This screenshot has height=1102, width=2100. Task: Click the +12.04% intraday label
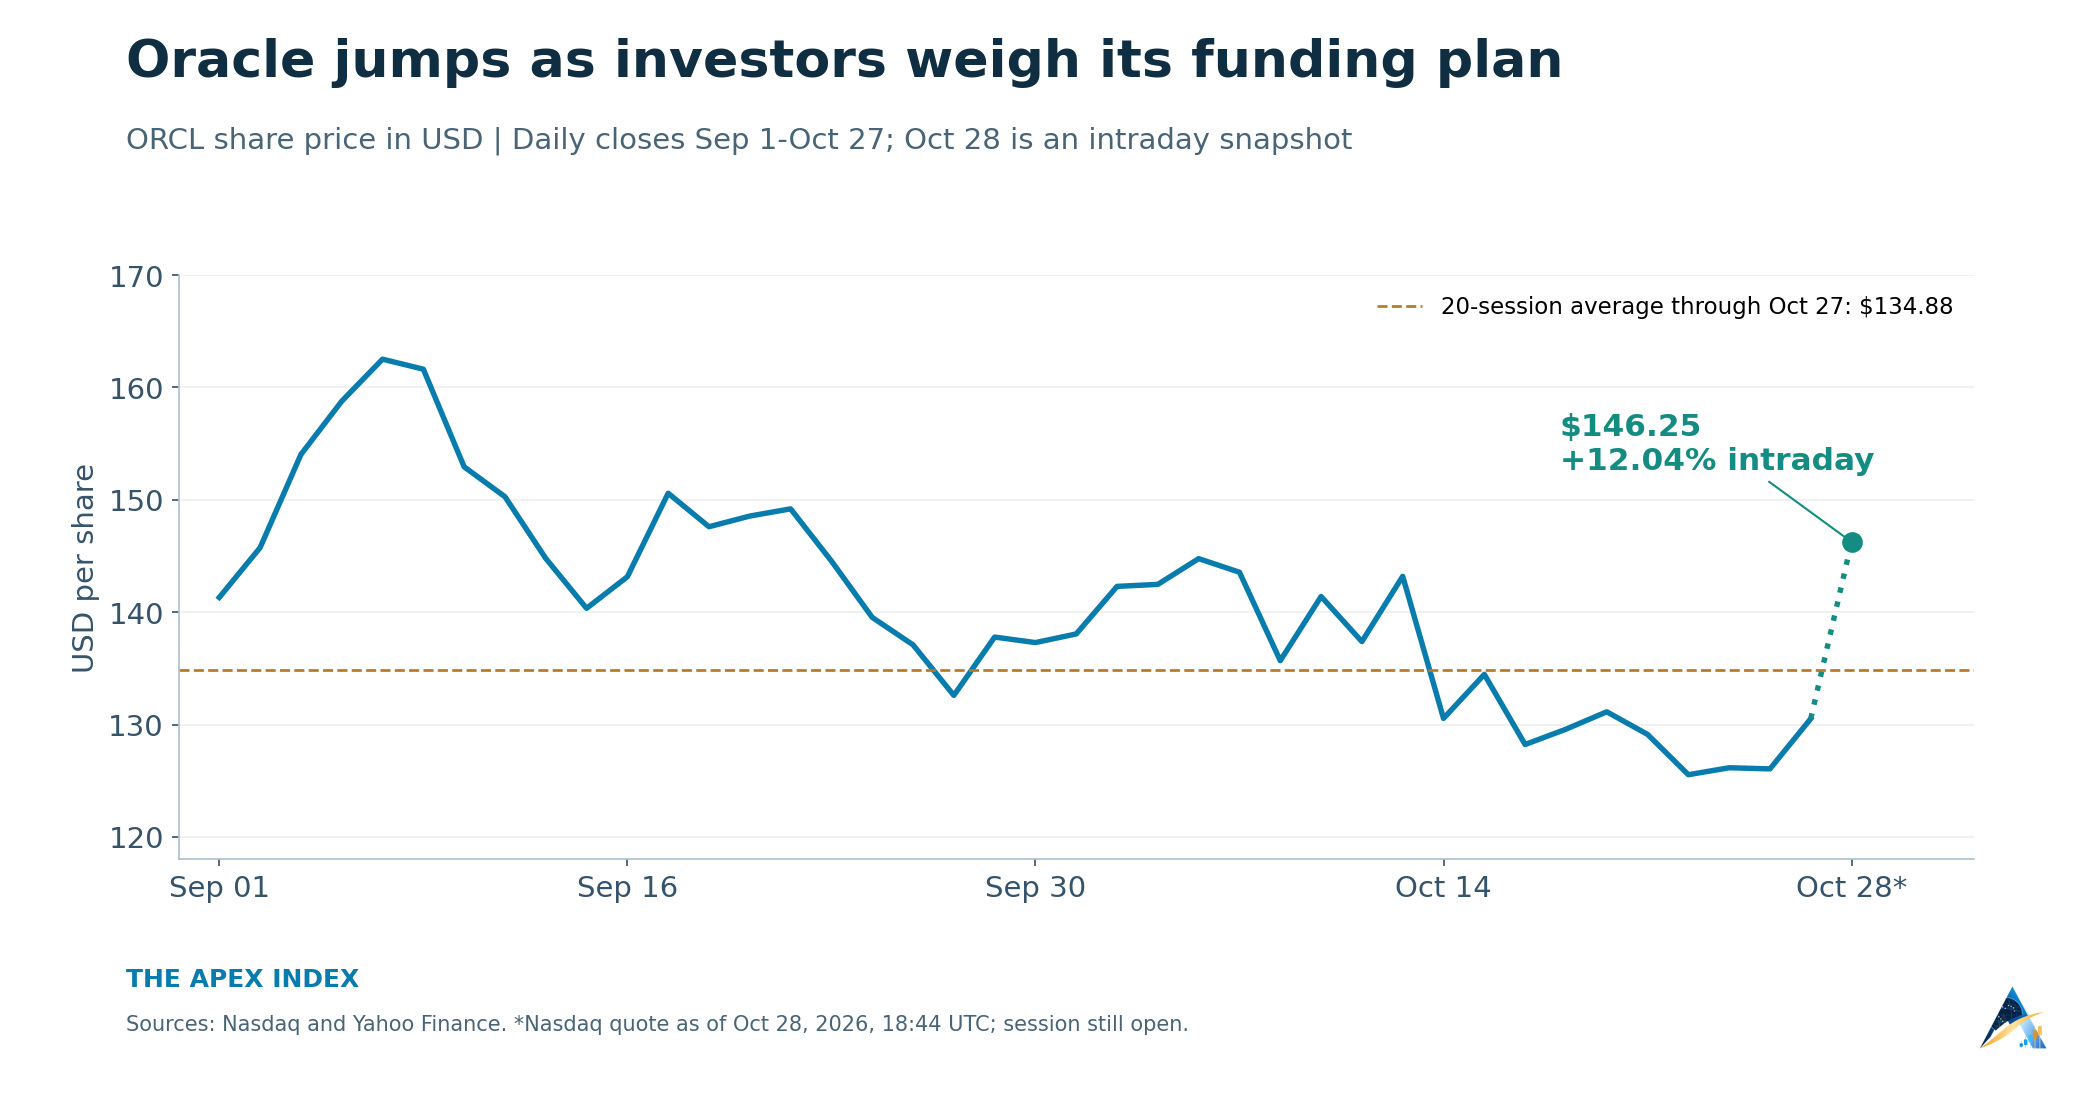(x=1717, y=460)
